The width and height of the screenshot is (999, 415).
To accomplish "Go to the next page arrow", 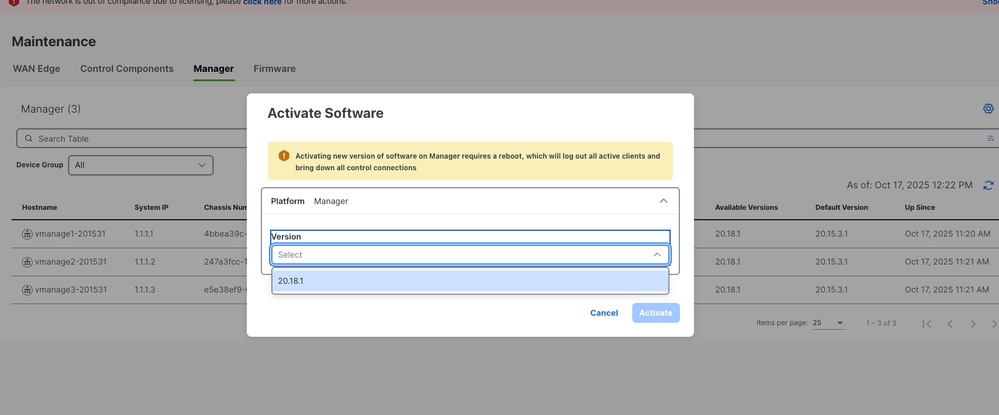I will pos(973,324).
